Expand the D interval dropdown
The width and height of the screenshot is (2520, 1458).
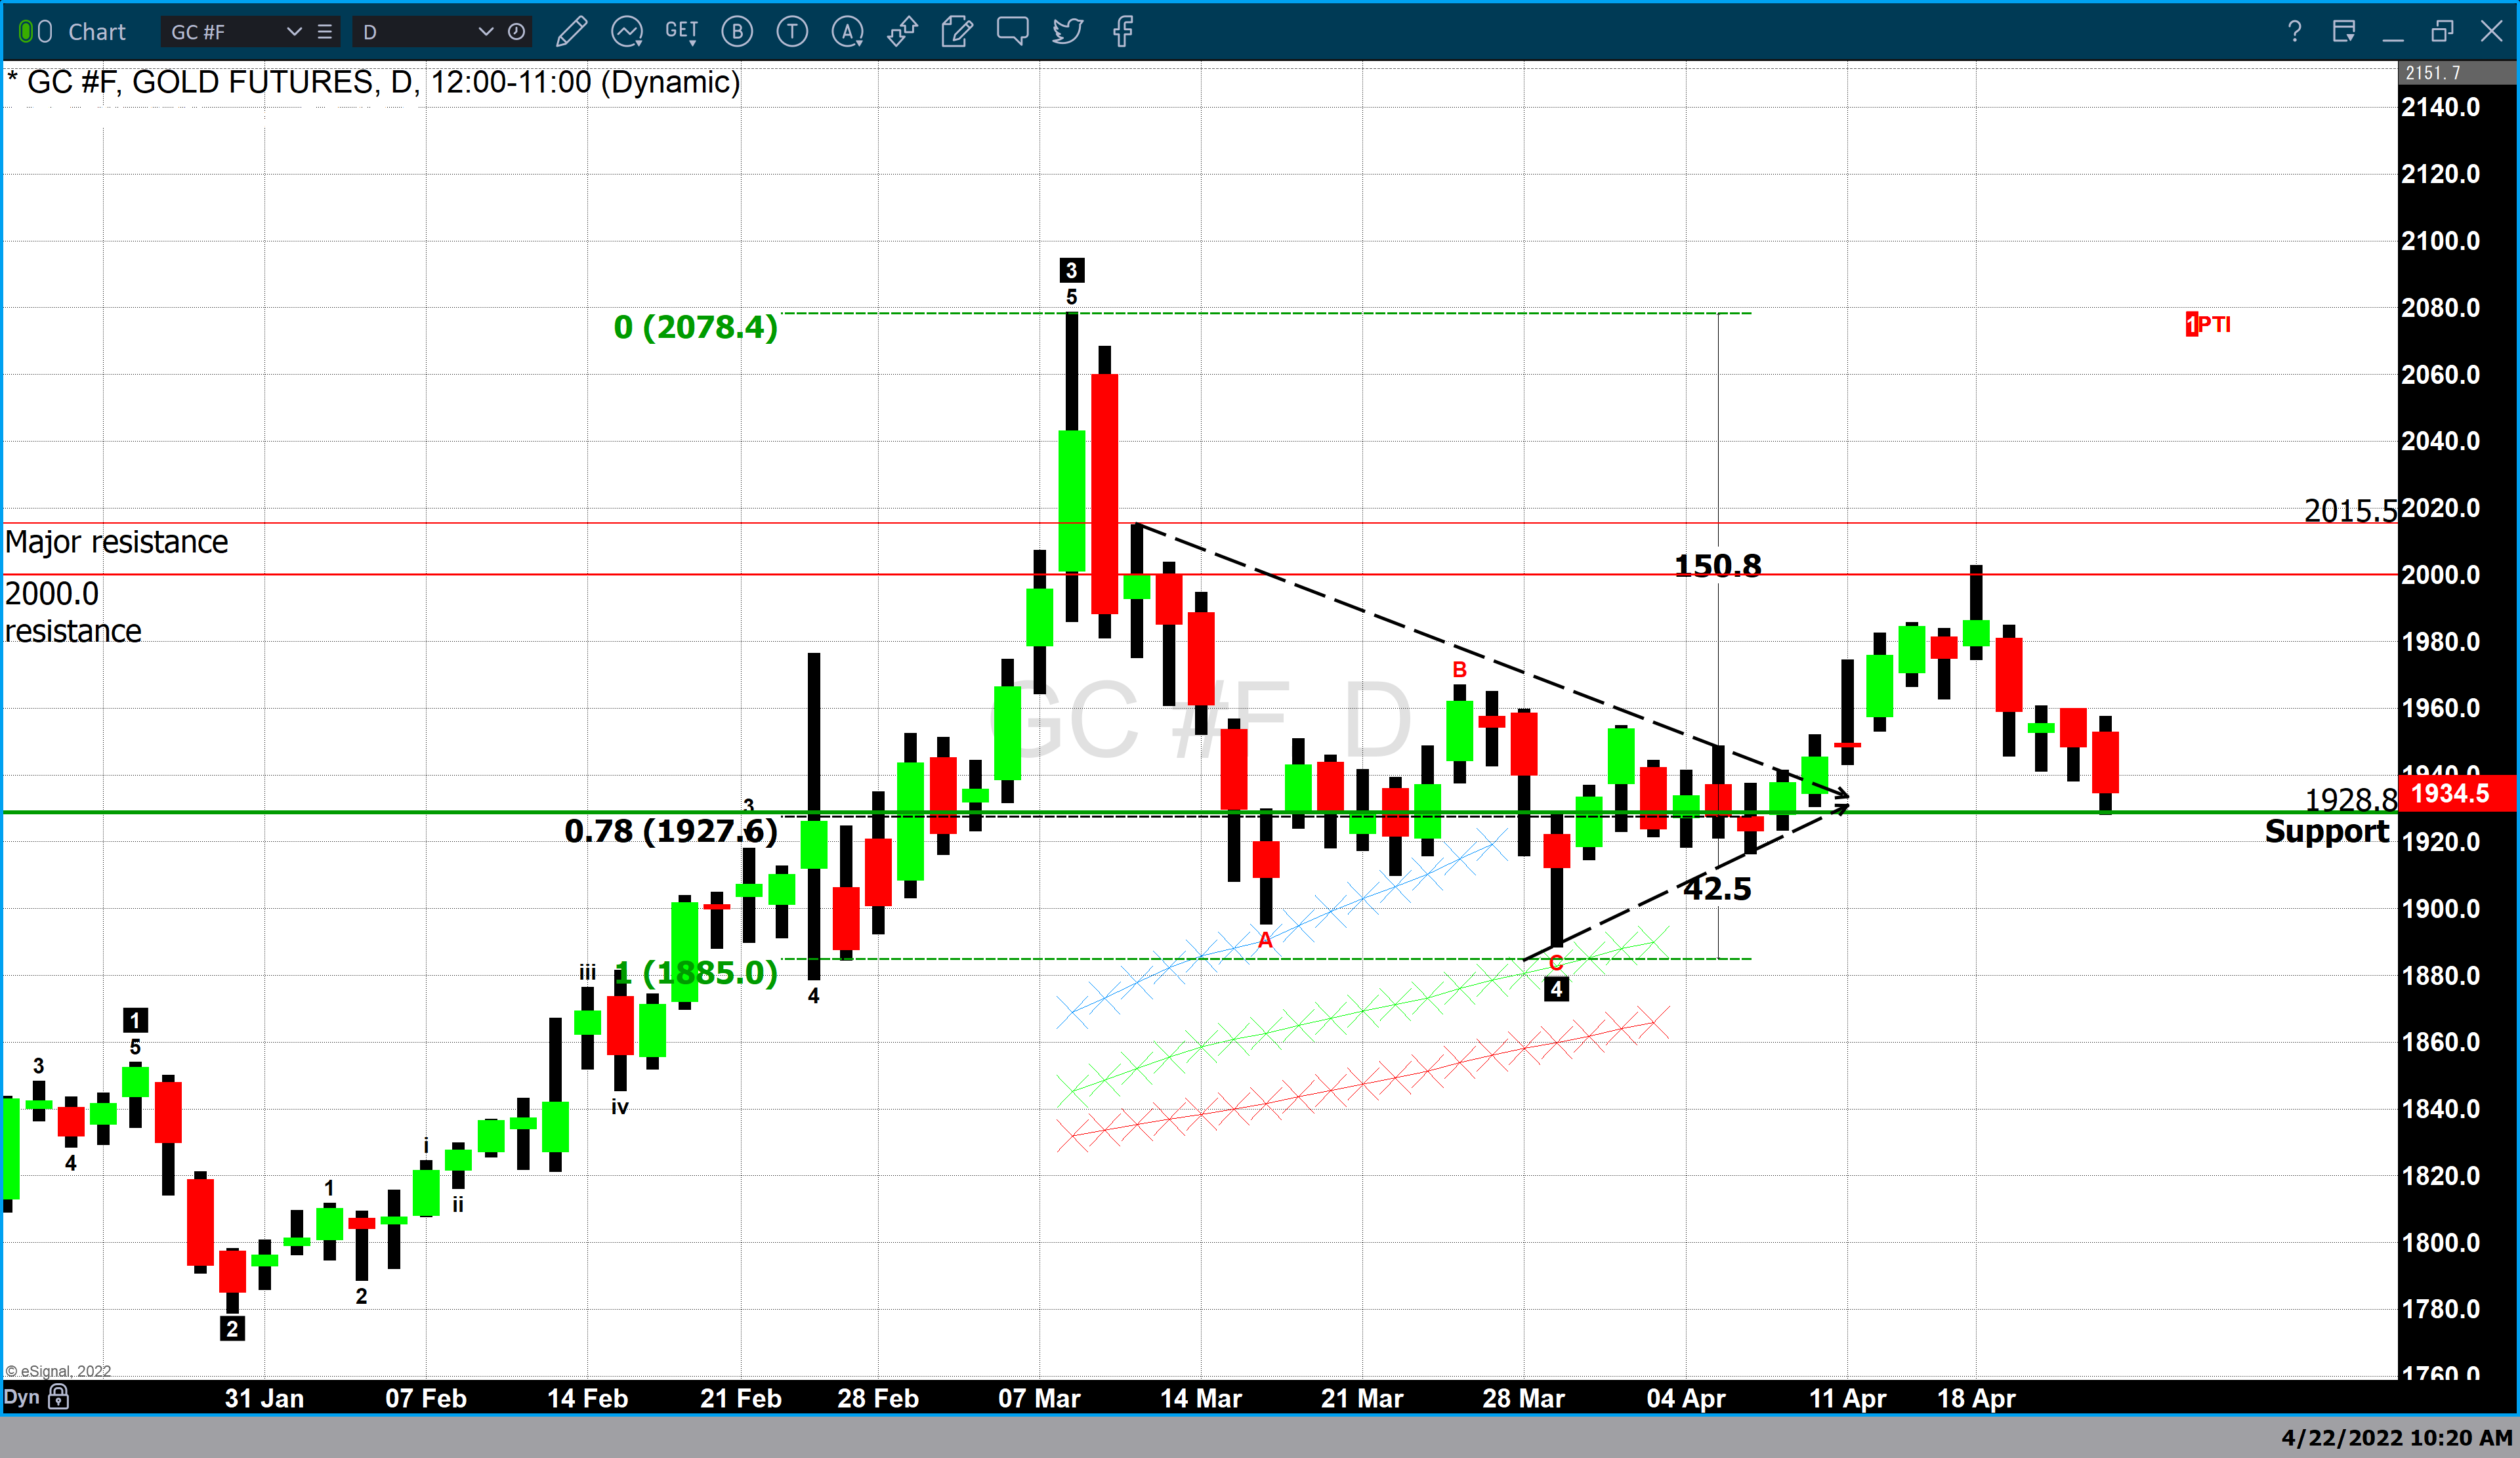[486, 32]
